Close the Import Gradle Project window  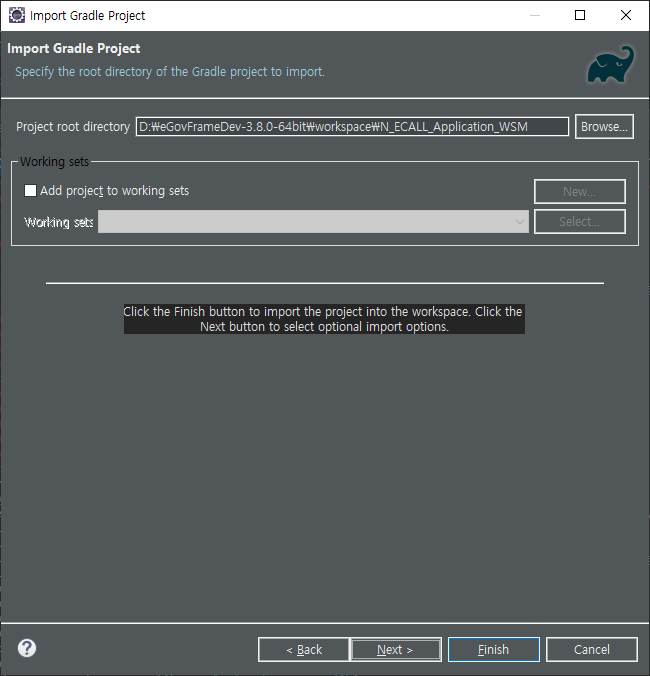tap(626, 16)
